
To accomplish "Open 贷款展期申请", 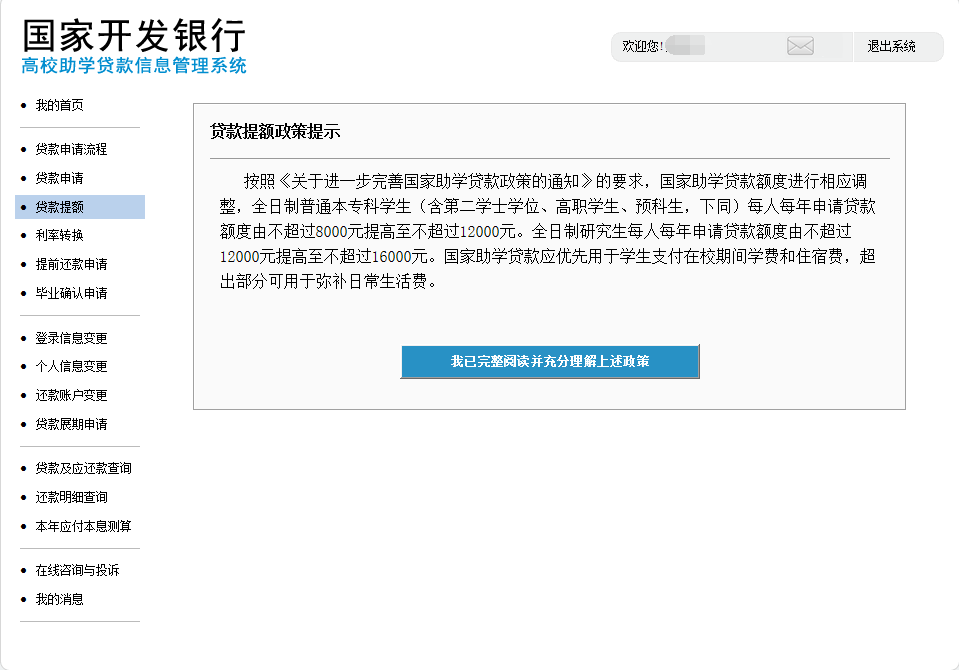I will [x=71, y=424].
